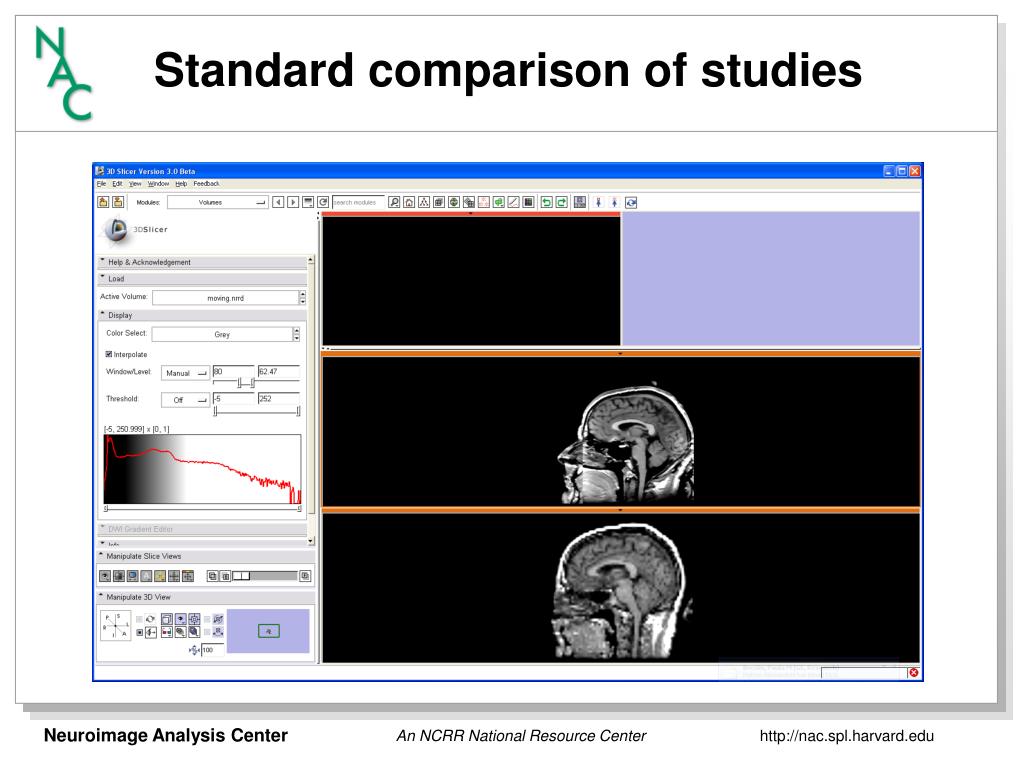This screenshot has width=1023, height=767.
Task: Click the load scene icon in toolbar
Action: coord(103,202)
